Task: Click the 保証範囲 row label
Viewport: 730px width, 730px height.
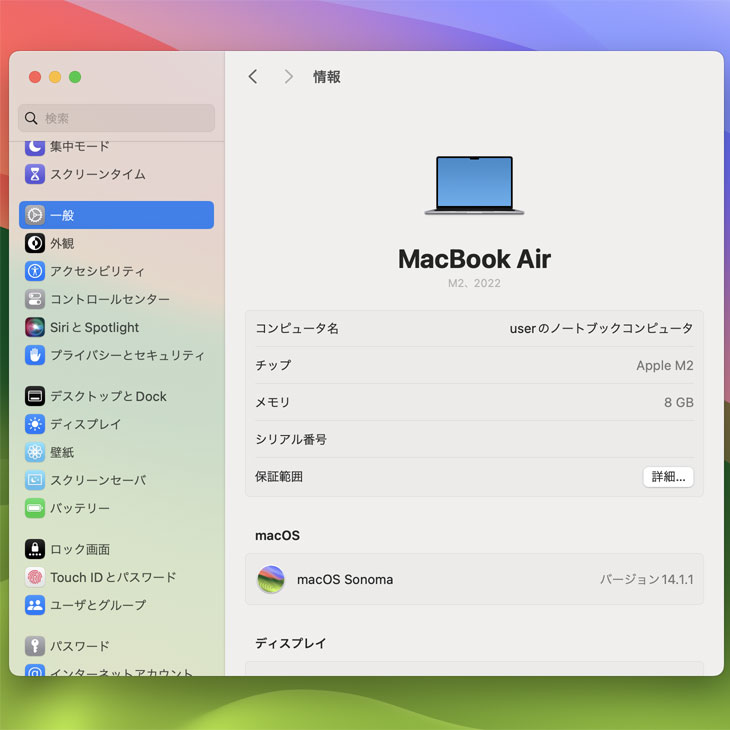Action: tap(279, 476)
